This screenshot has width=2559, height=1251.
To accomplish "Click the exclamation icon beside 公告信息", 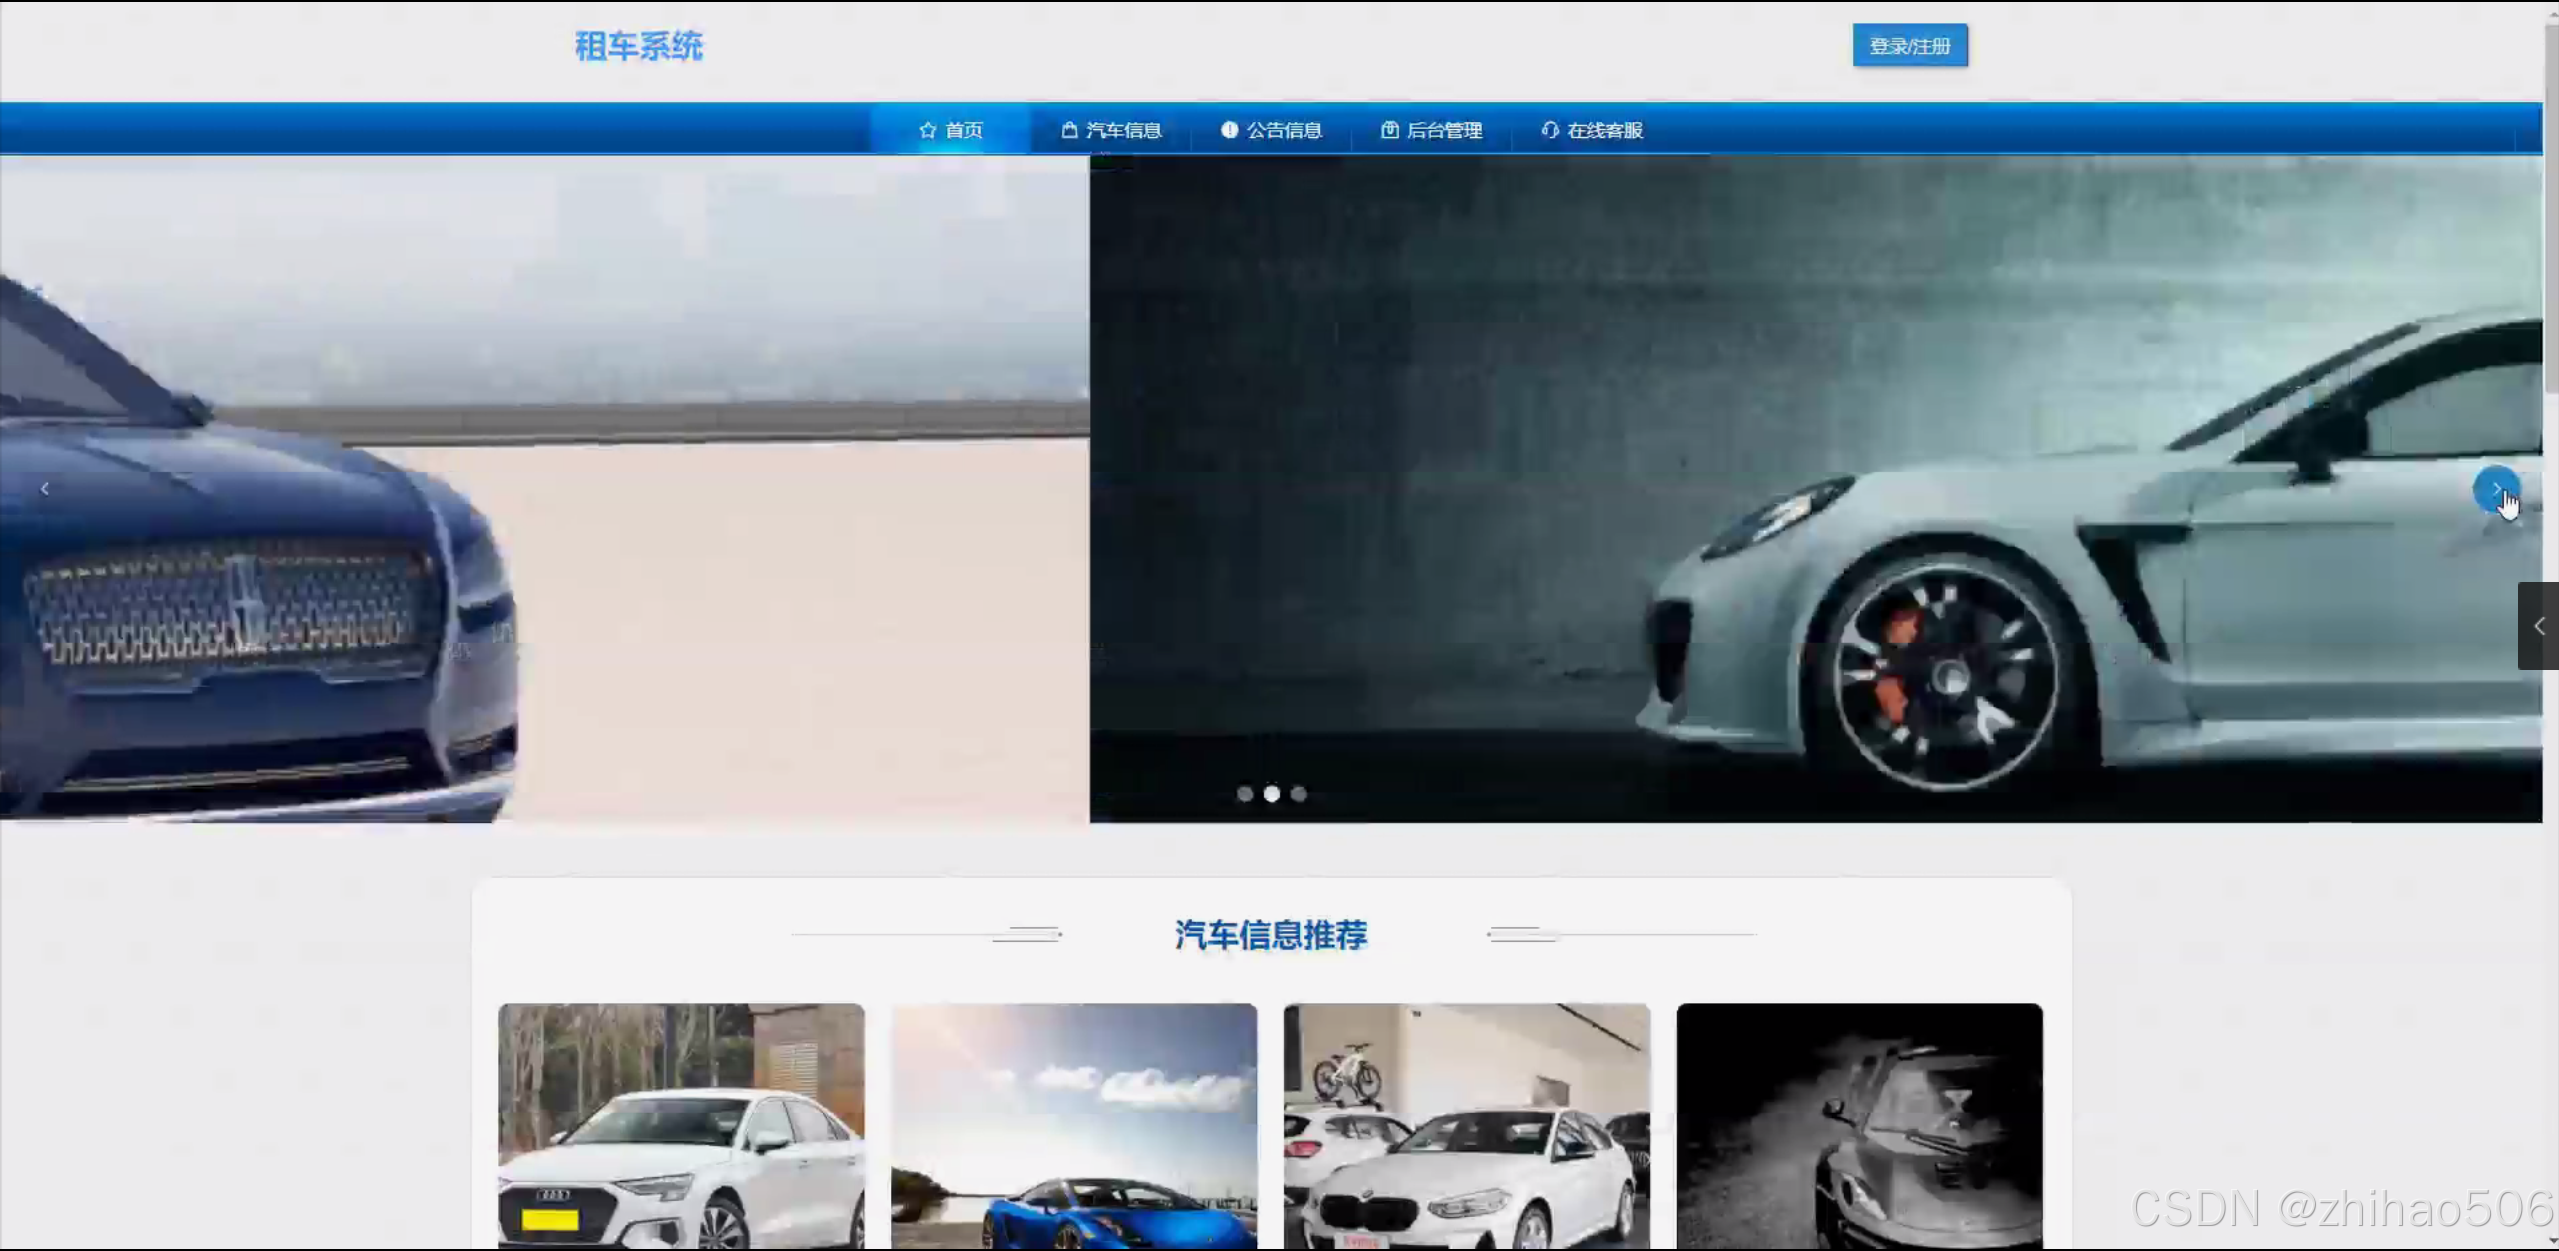I will tap(1229, 130).
